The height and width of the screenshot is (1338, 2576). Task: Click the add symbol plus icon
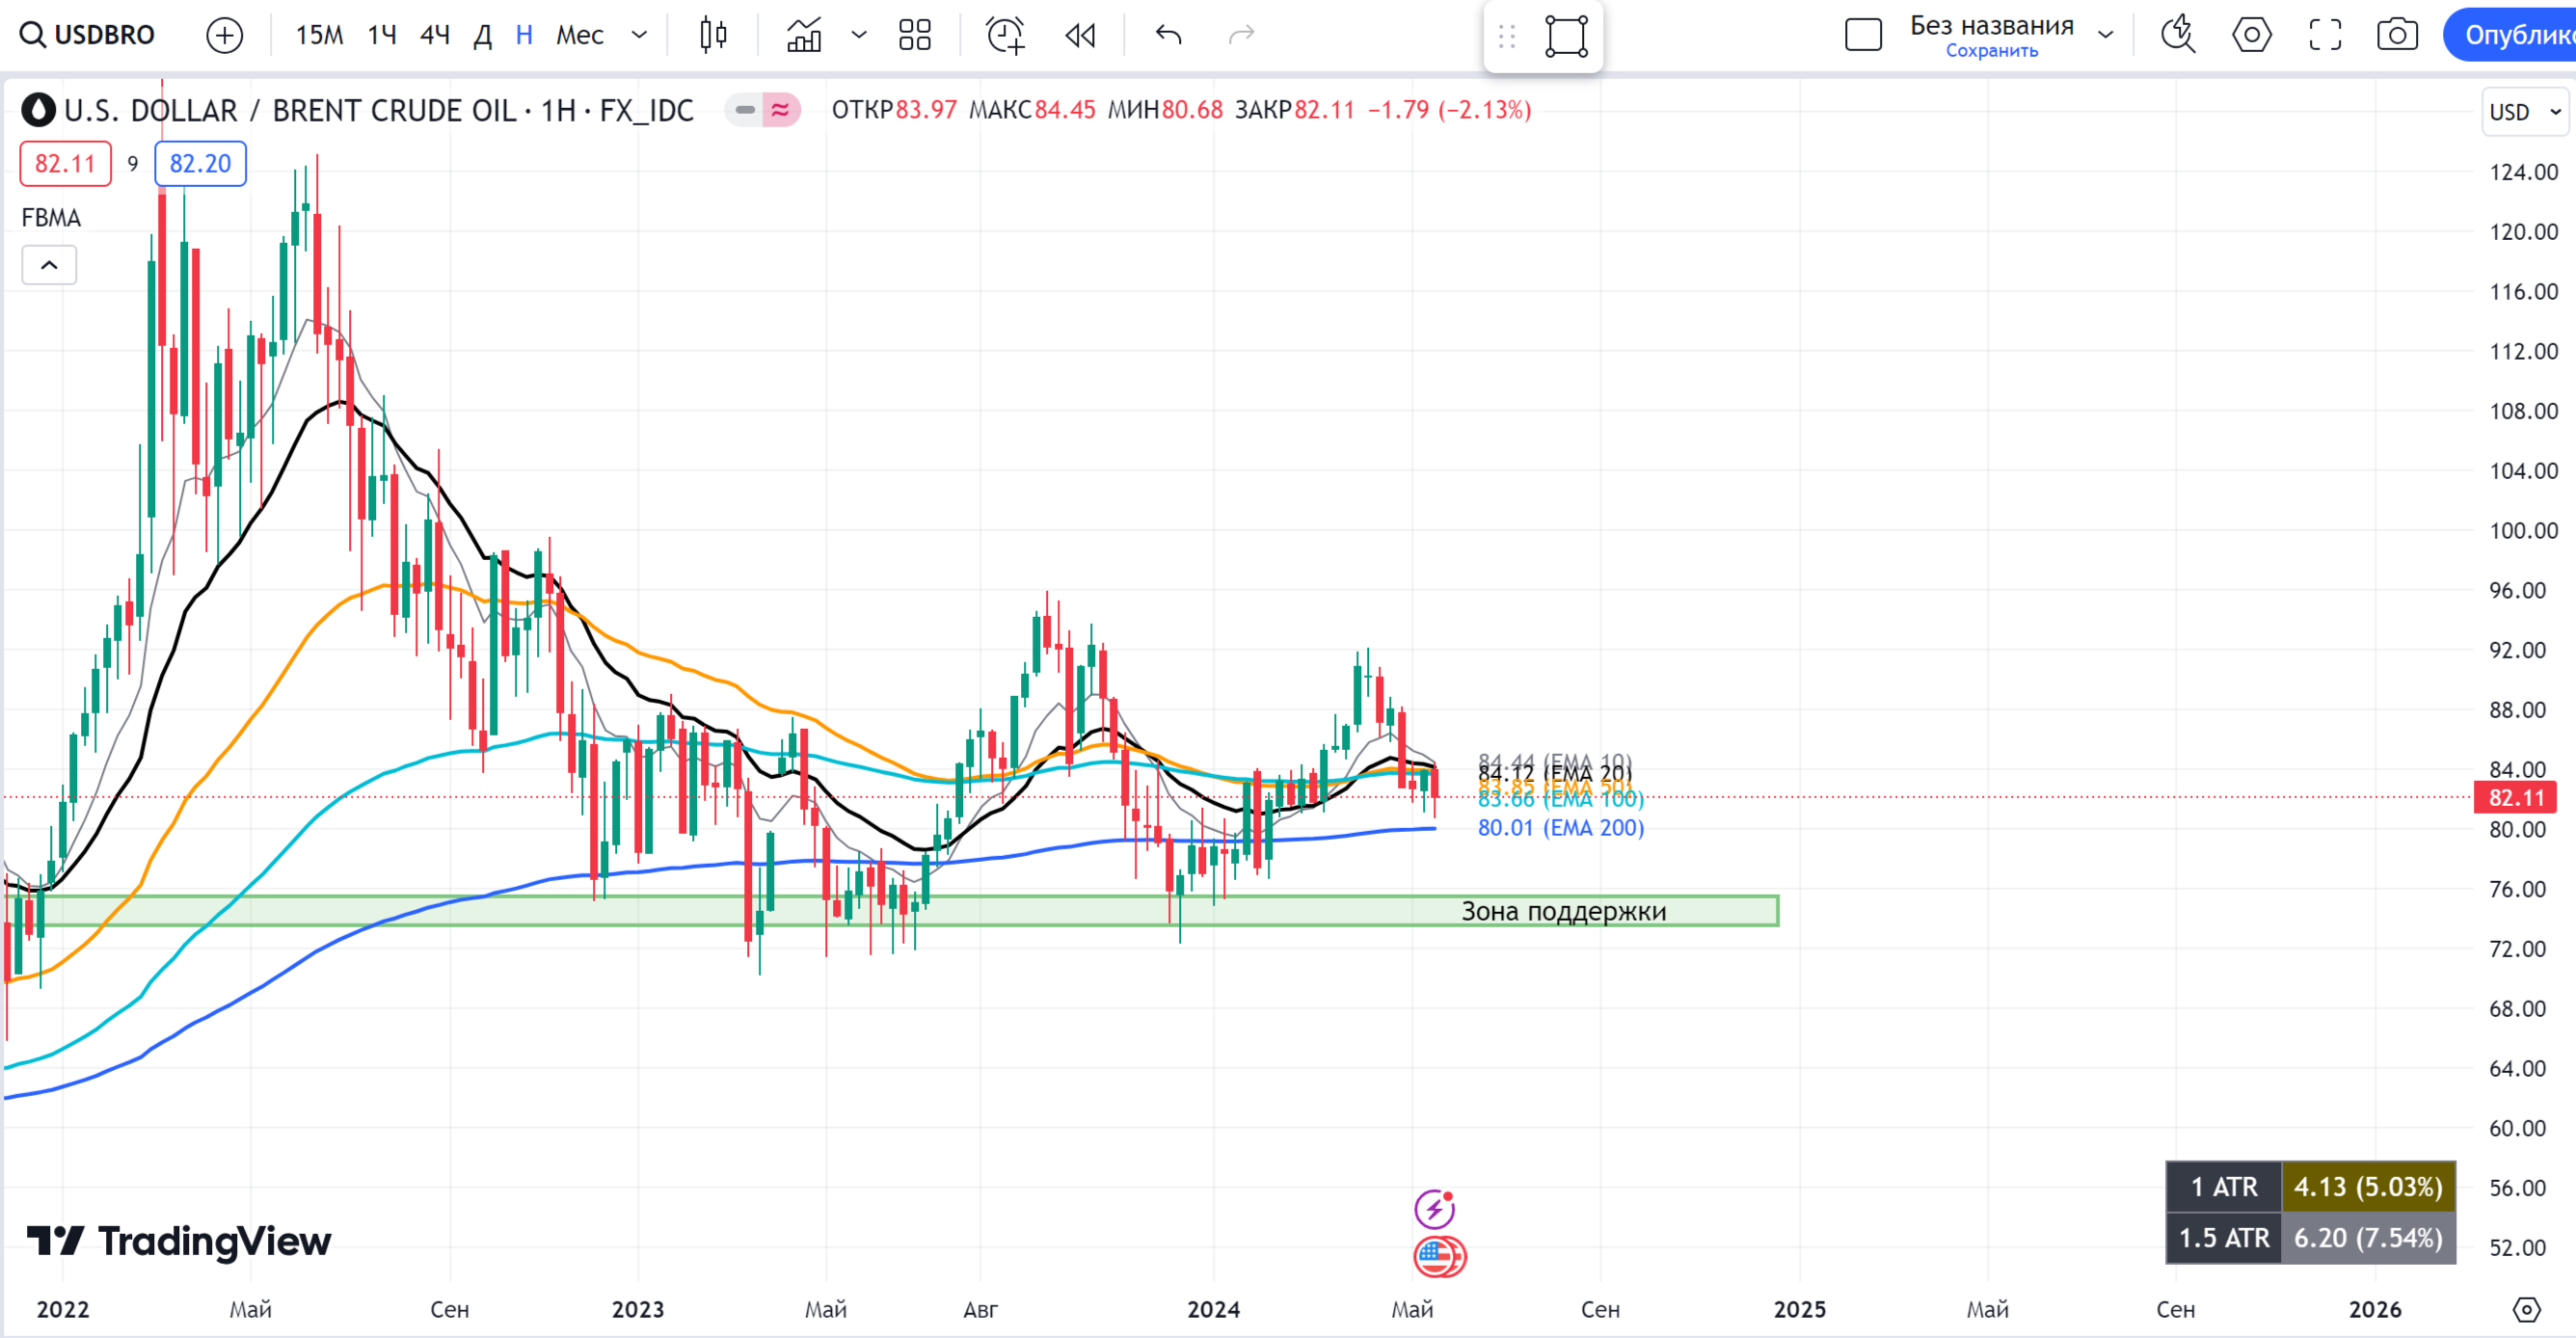coord(224,35)
